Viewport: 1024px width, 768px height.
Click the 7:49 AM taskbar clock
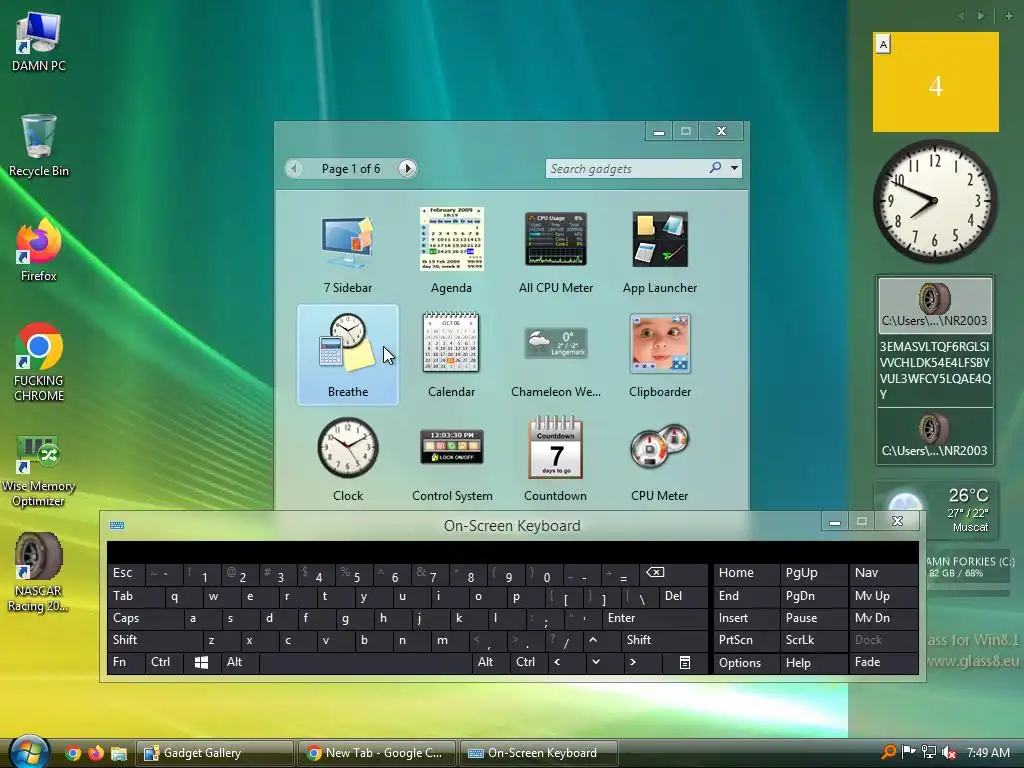988,752
